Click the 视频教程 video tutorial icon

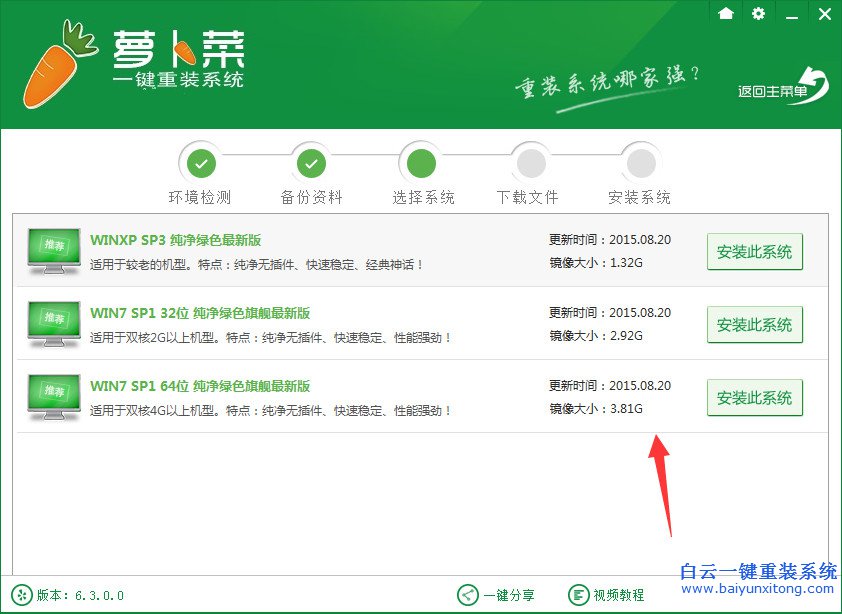click(x=576, y=593)
